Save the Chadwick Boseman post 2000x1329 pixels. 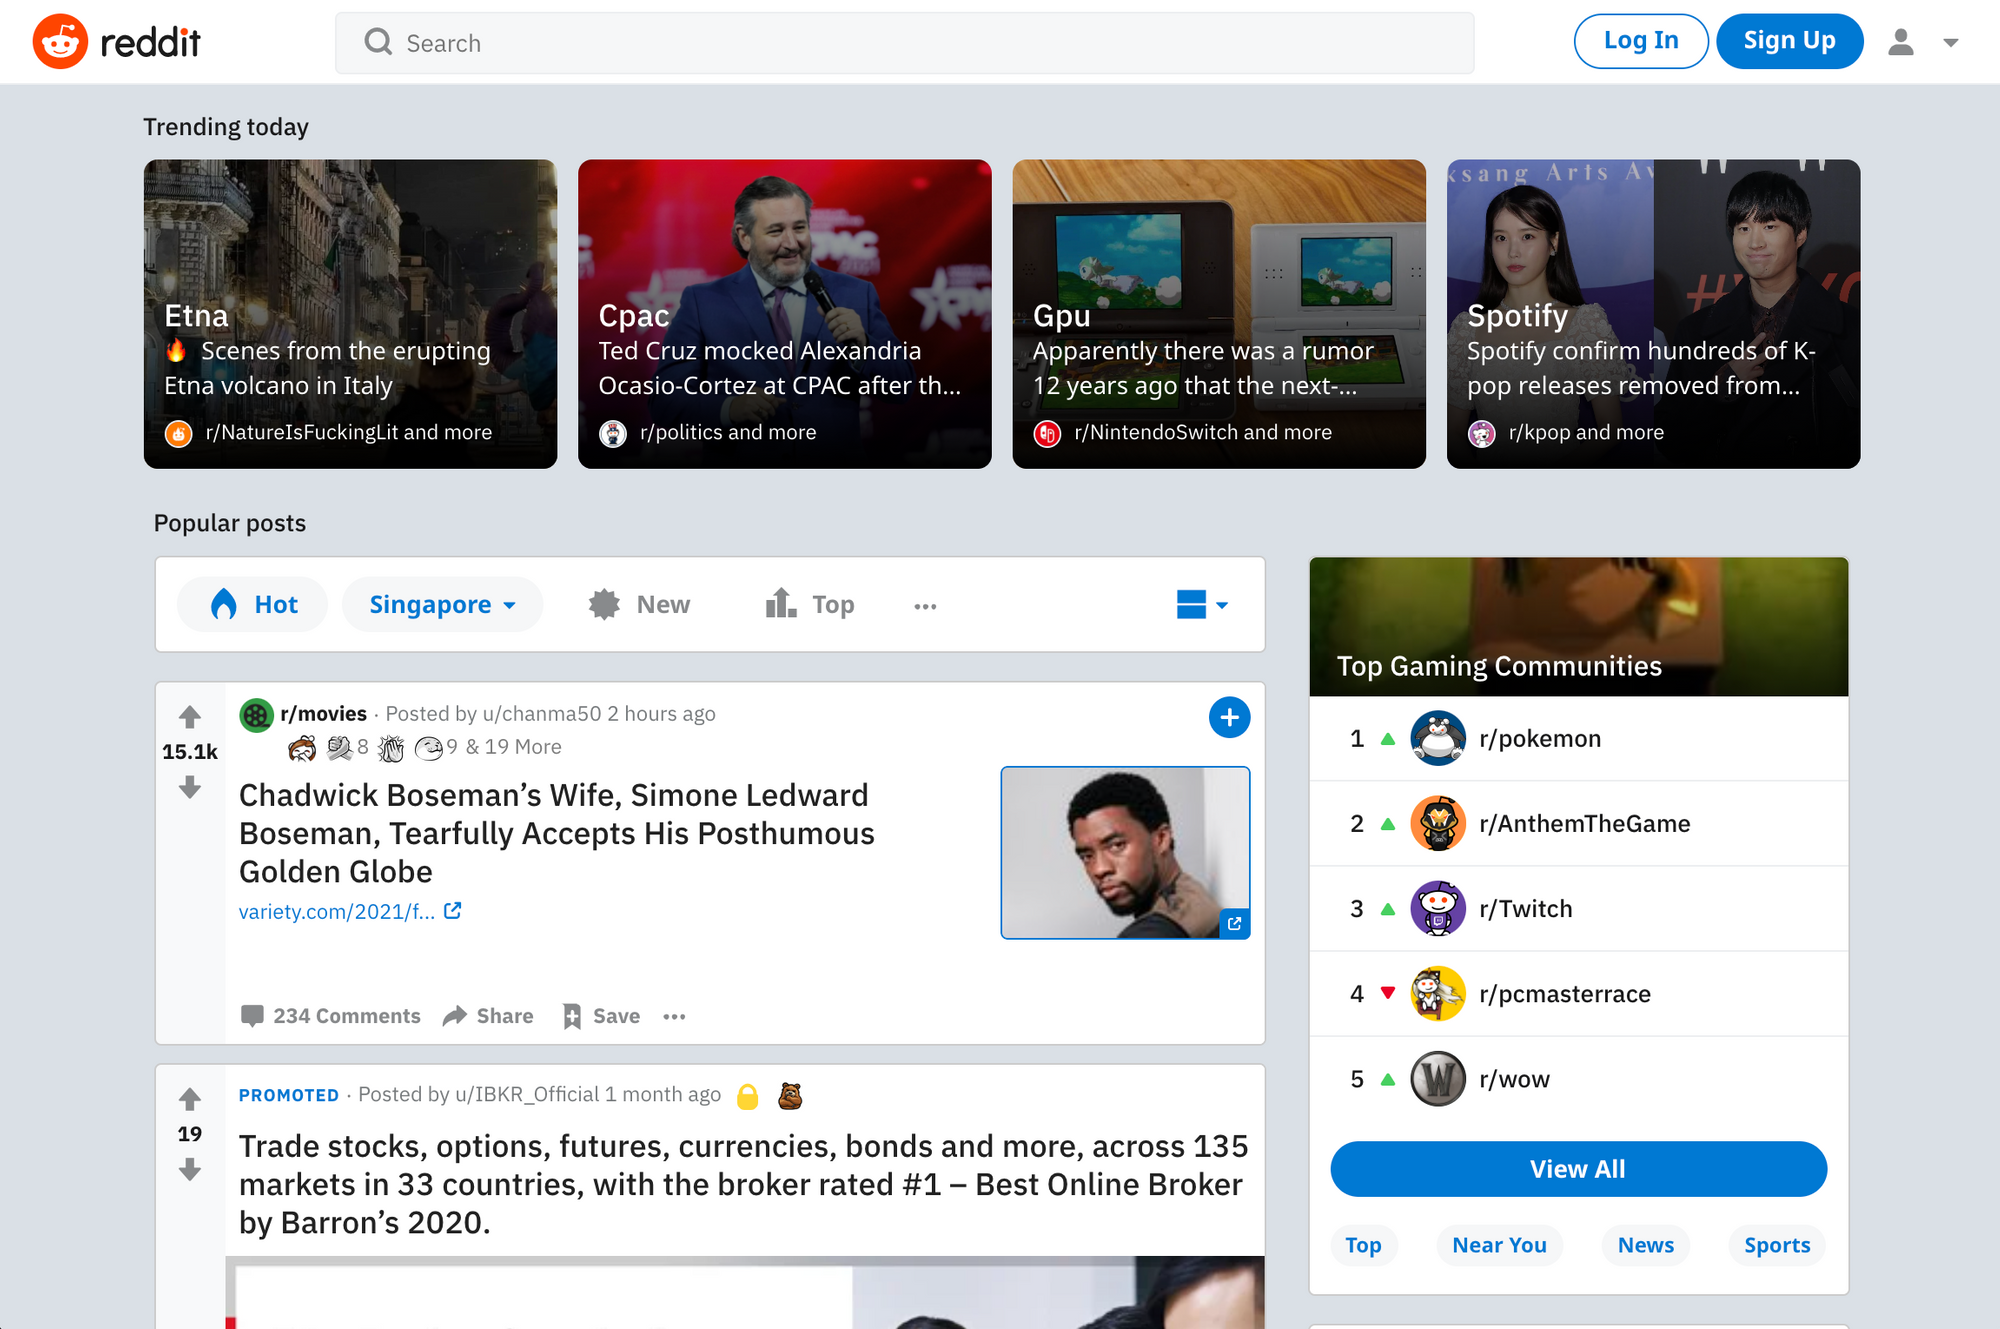(x=601, y=1016)
